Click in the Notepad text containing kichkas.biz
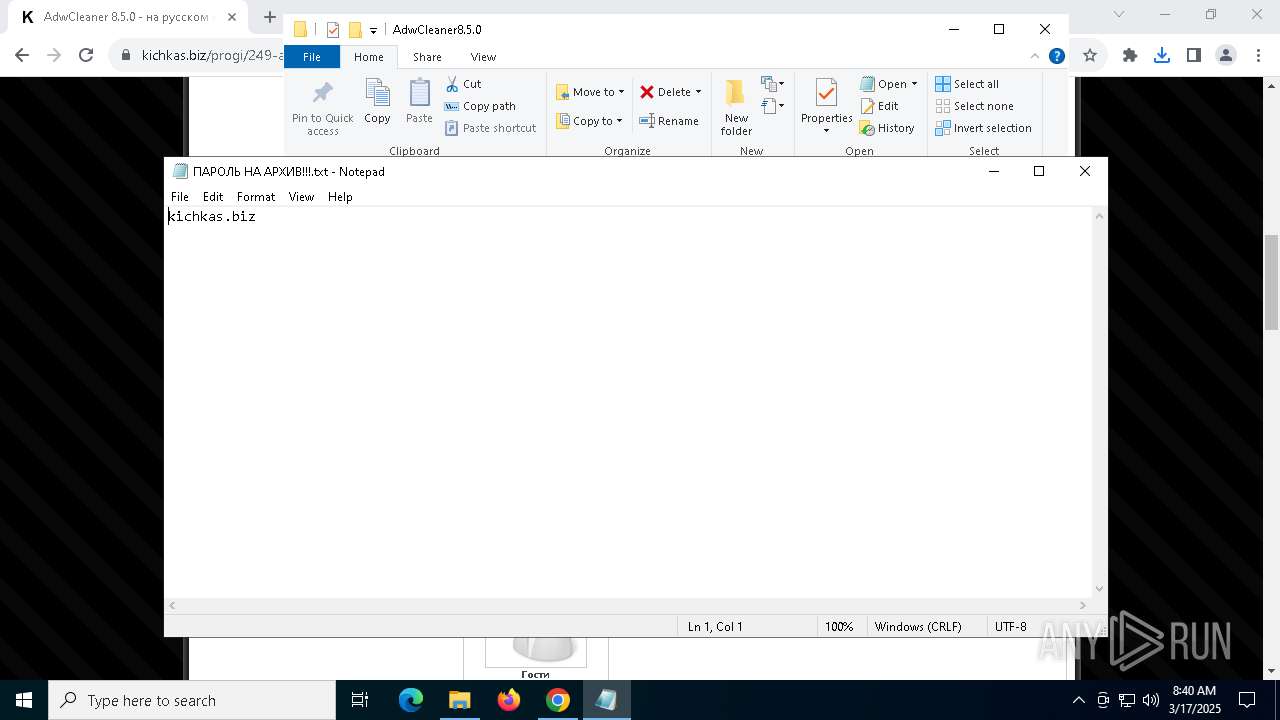1280x720 pixels. coord(212,216)
